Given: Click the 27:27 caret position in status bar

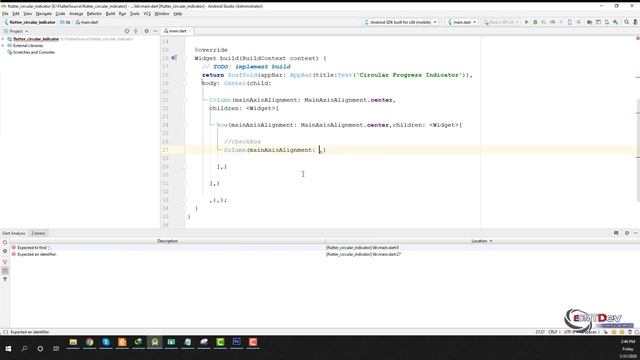Looking at the screenshot, I should click(540, 332).
